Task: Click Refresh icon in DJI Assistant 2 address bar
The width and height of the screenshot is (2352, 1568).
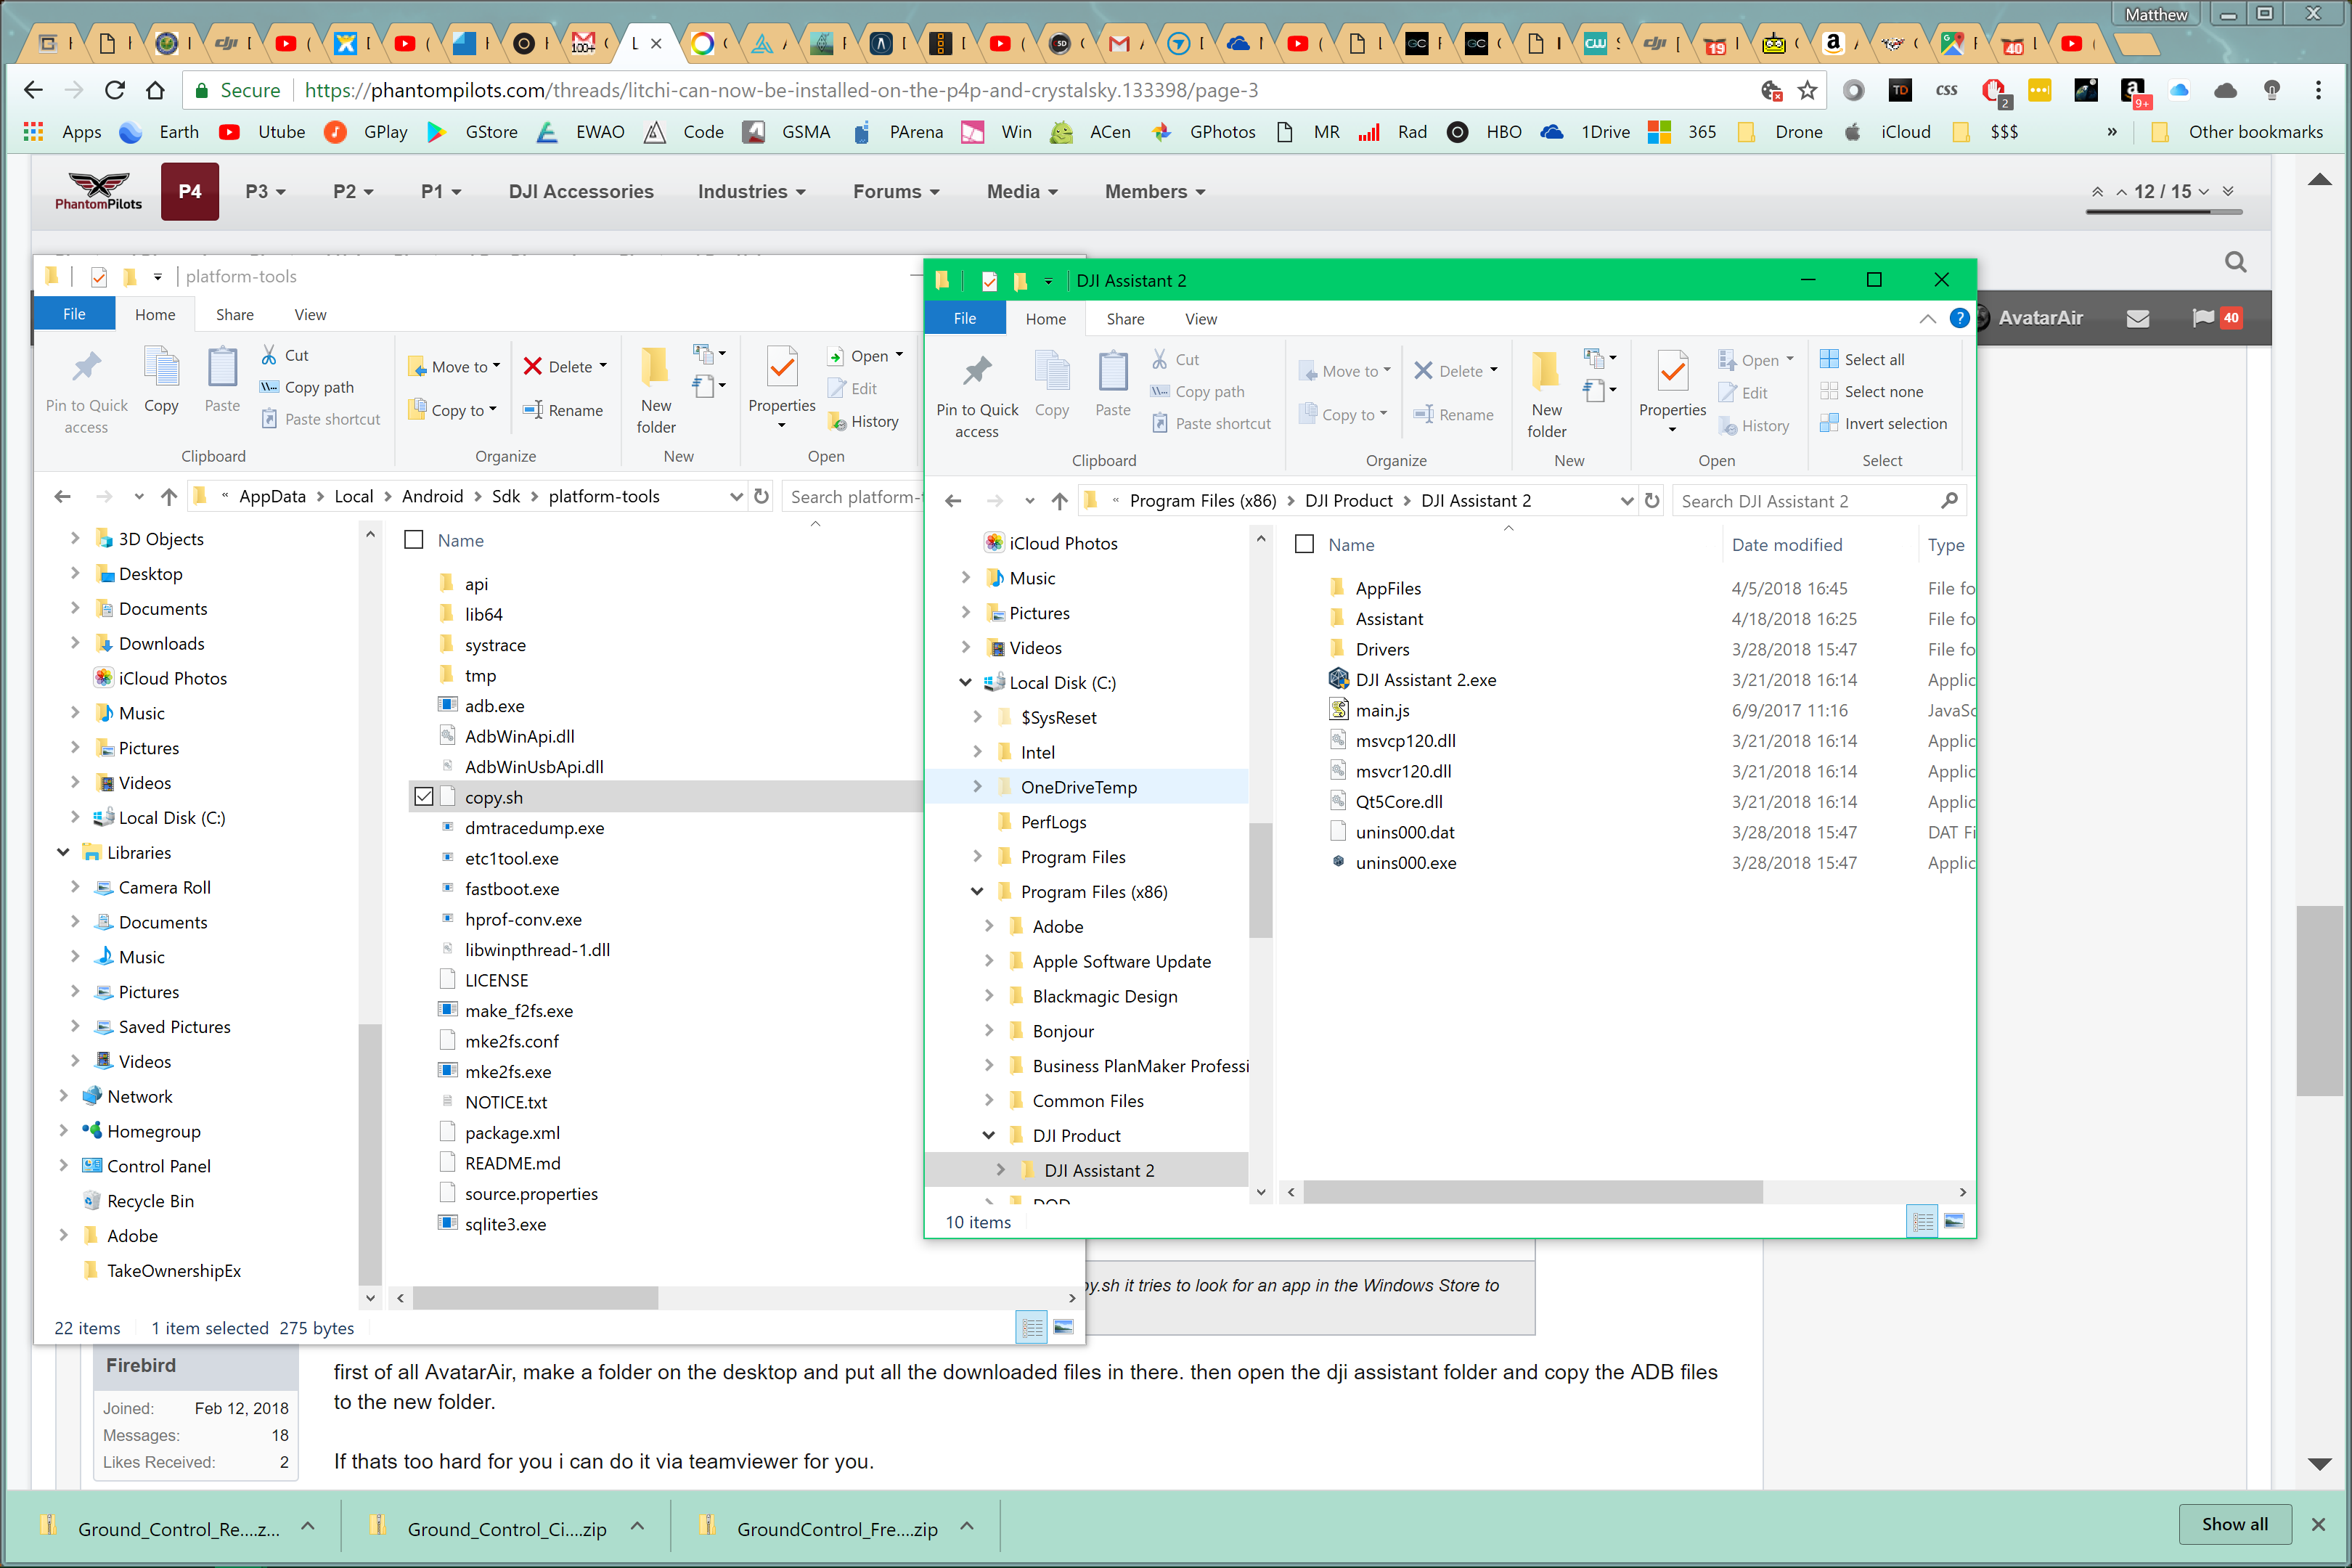Action: 1652,500
